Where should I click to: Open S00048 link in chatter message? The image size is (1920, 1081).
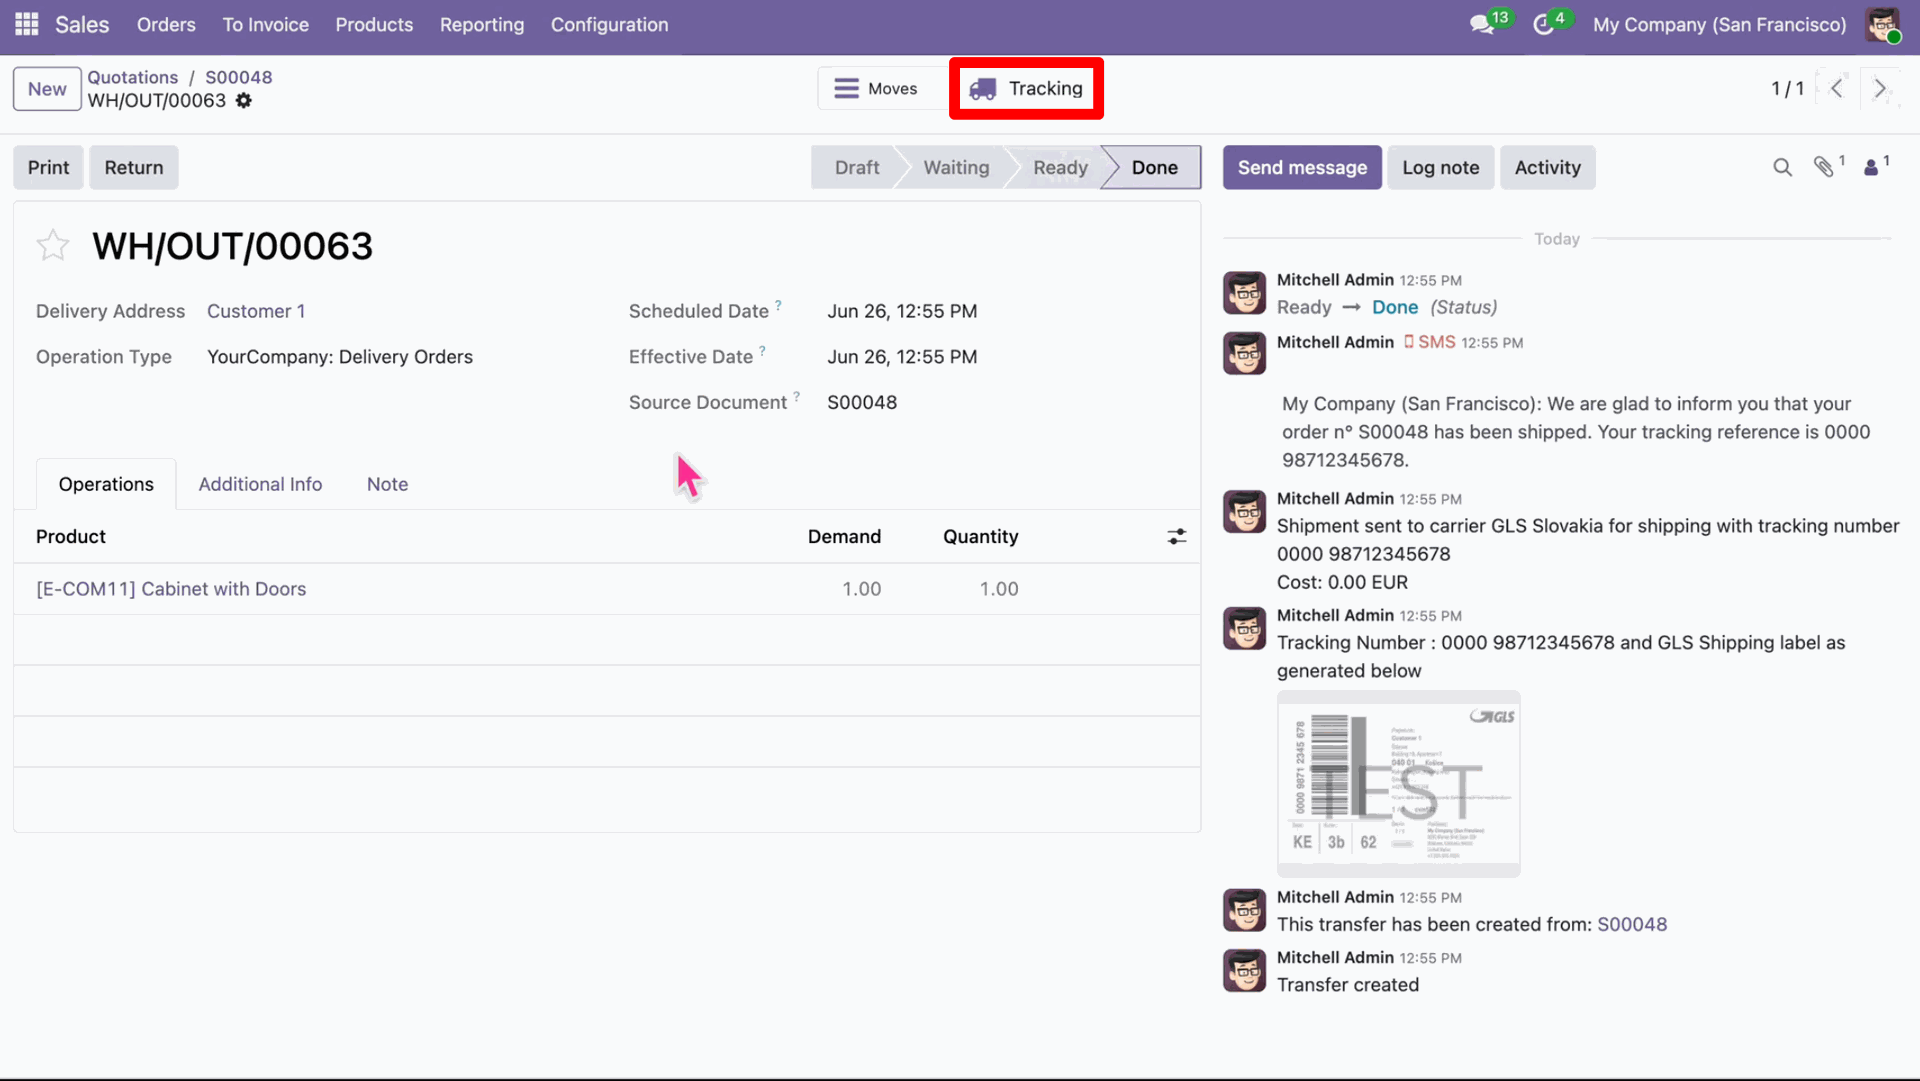click(x=1632, y=924)
